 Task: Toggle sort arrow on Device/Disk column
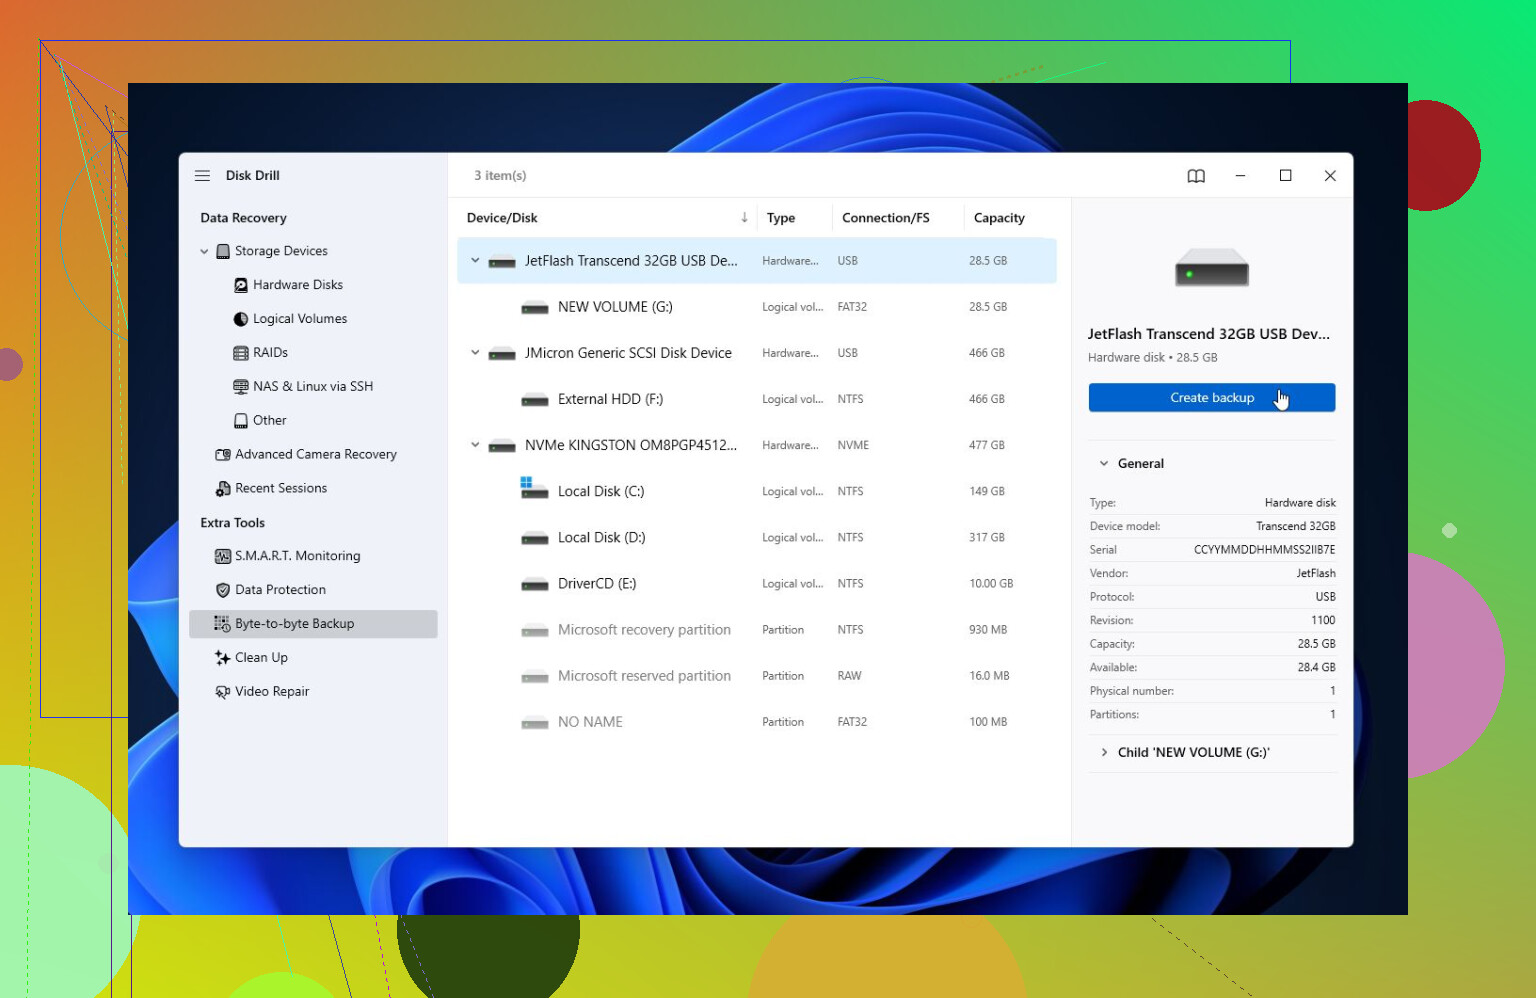744,218
